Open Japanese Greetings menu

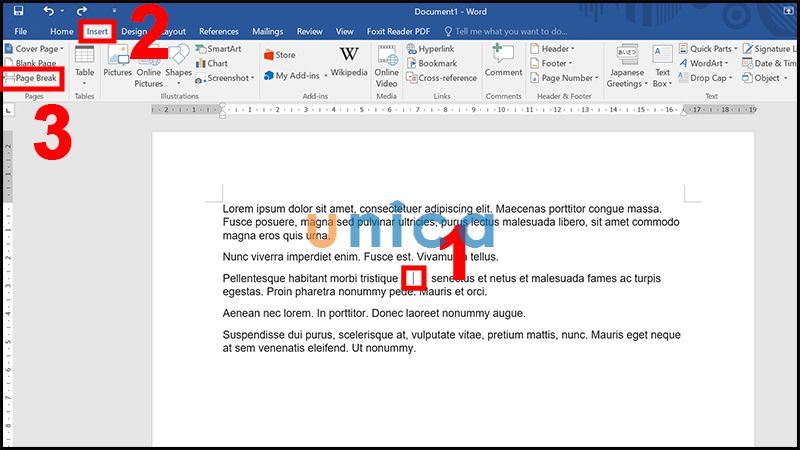[627, 66]
